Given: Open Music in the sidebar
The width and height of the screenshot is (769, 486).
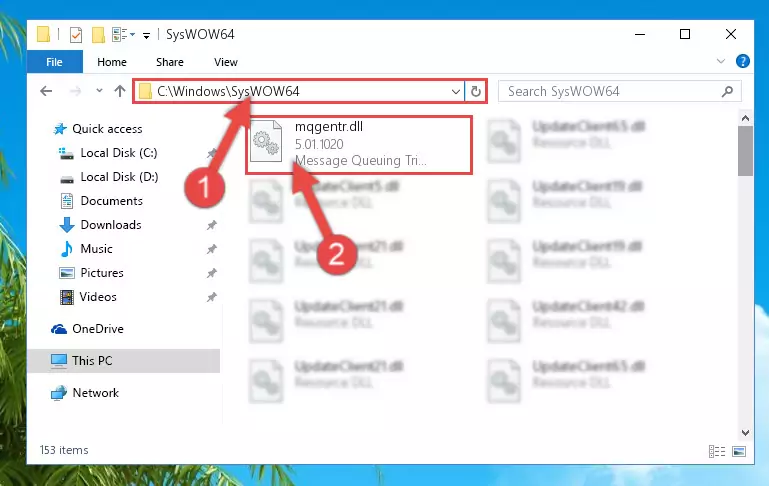Looking at the screenshot, I should (96, 249).
